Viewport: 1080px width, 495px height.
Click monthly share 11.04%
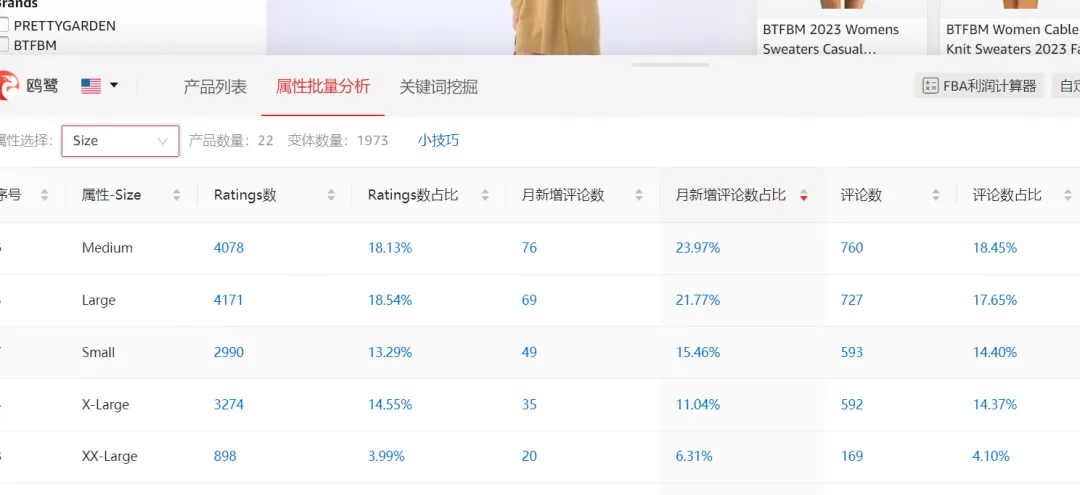coord(698,405)
